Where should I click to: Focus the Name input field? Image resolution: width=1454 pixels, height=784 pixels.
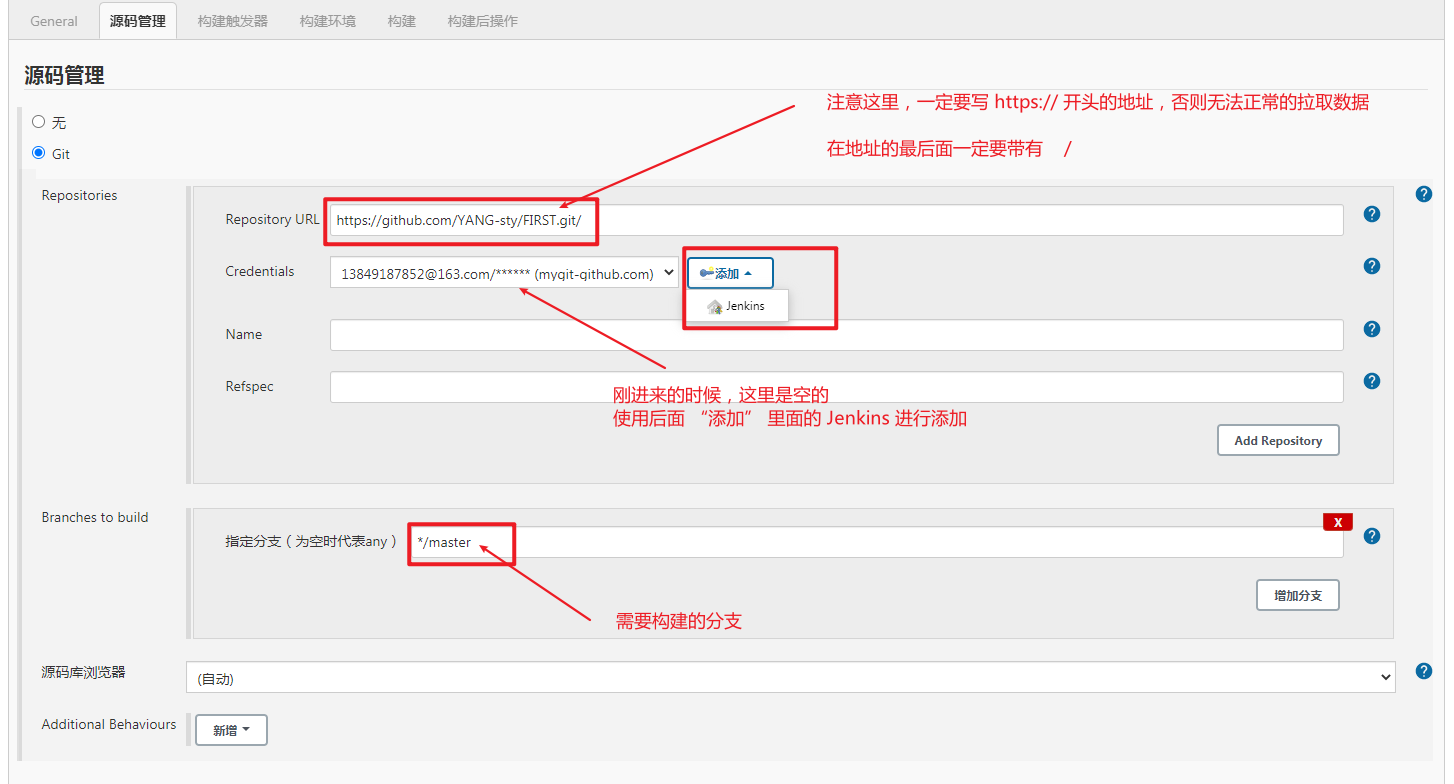pos(836,335)
